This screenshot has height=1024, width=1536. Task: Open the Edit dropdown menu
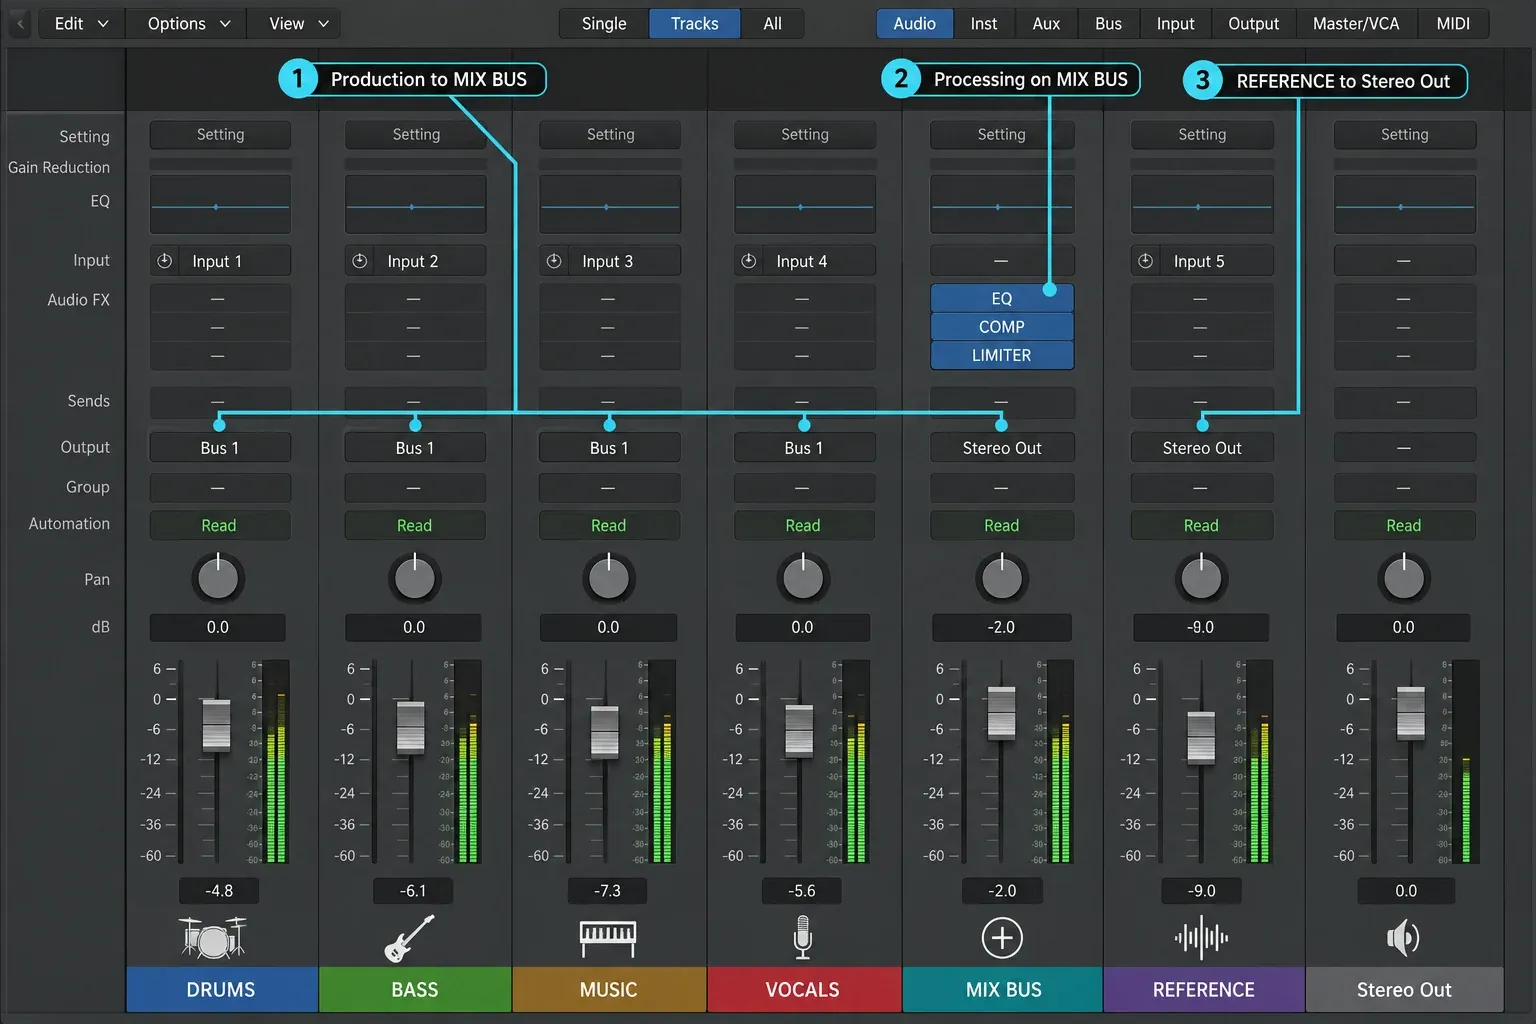click(82, 23)
